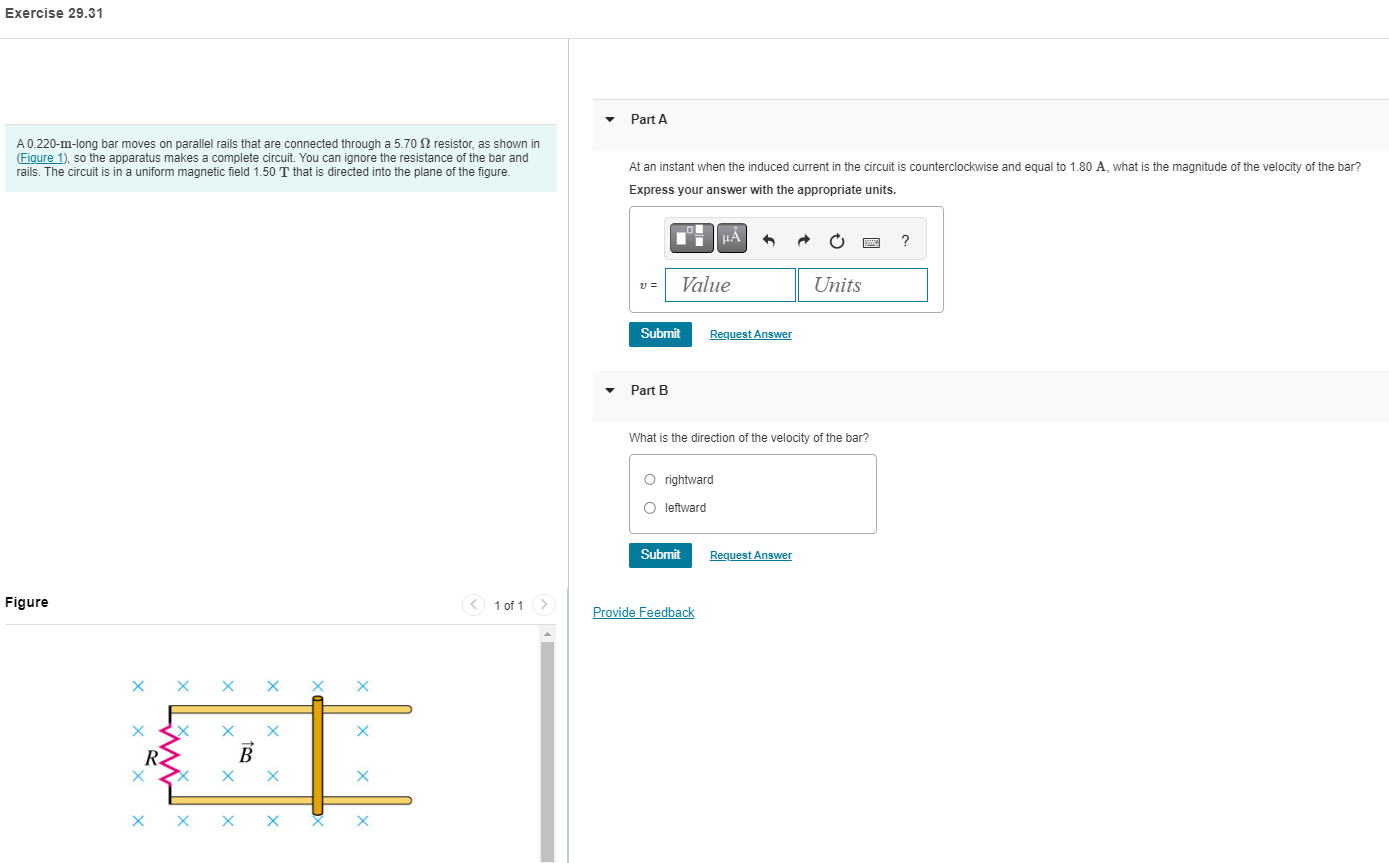Click Request Answer under Part A

tap(750, 333)
